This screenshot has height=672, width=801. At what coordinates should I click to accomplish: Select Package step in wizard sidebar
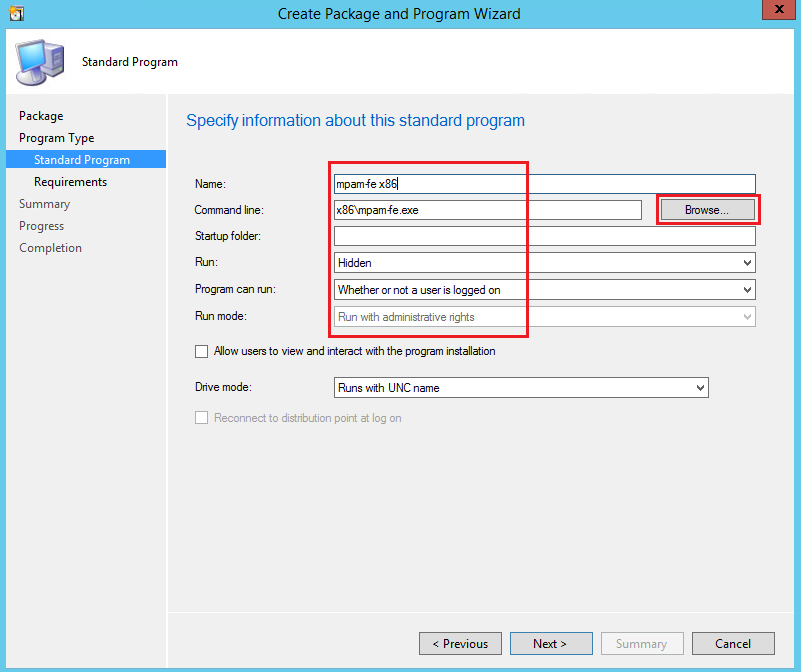coord(41,116)
